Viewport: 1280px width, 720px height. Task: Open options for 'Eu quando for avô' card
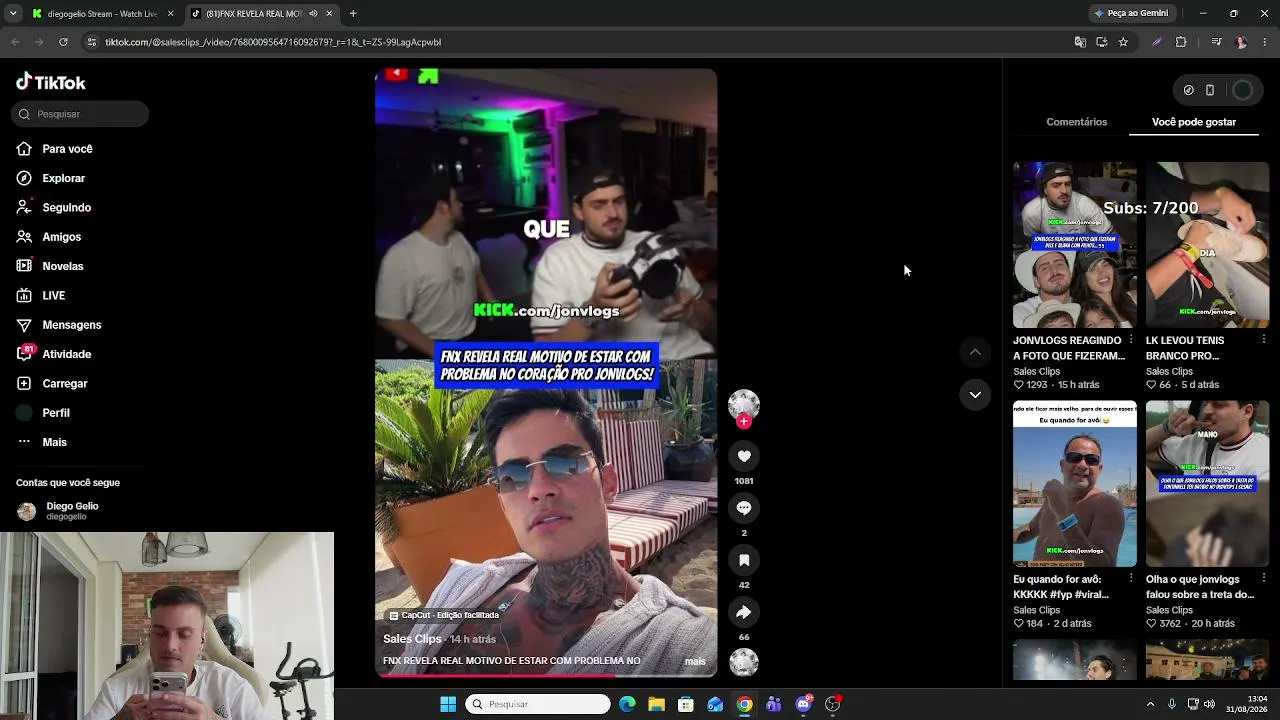(x=1131, y=579)
